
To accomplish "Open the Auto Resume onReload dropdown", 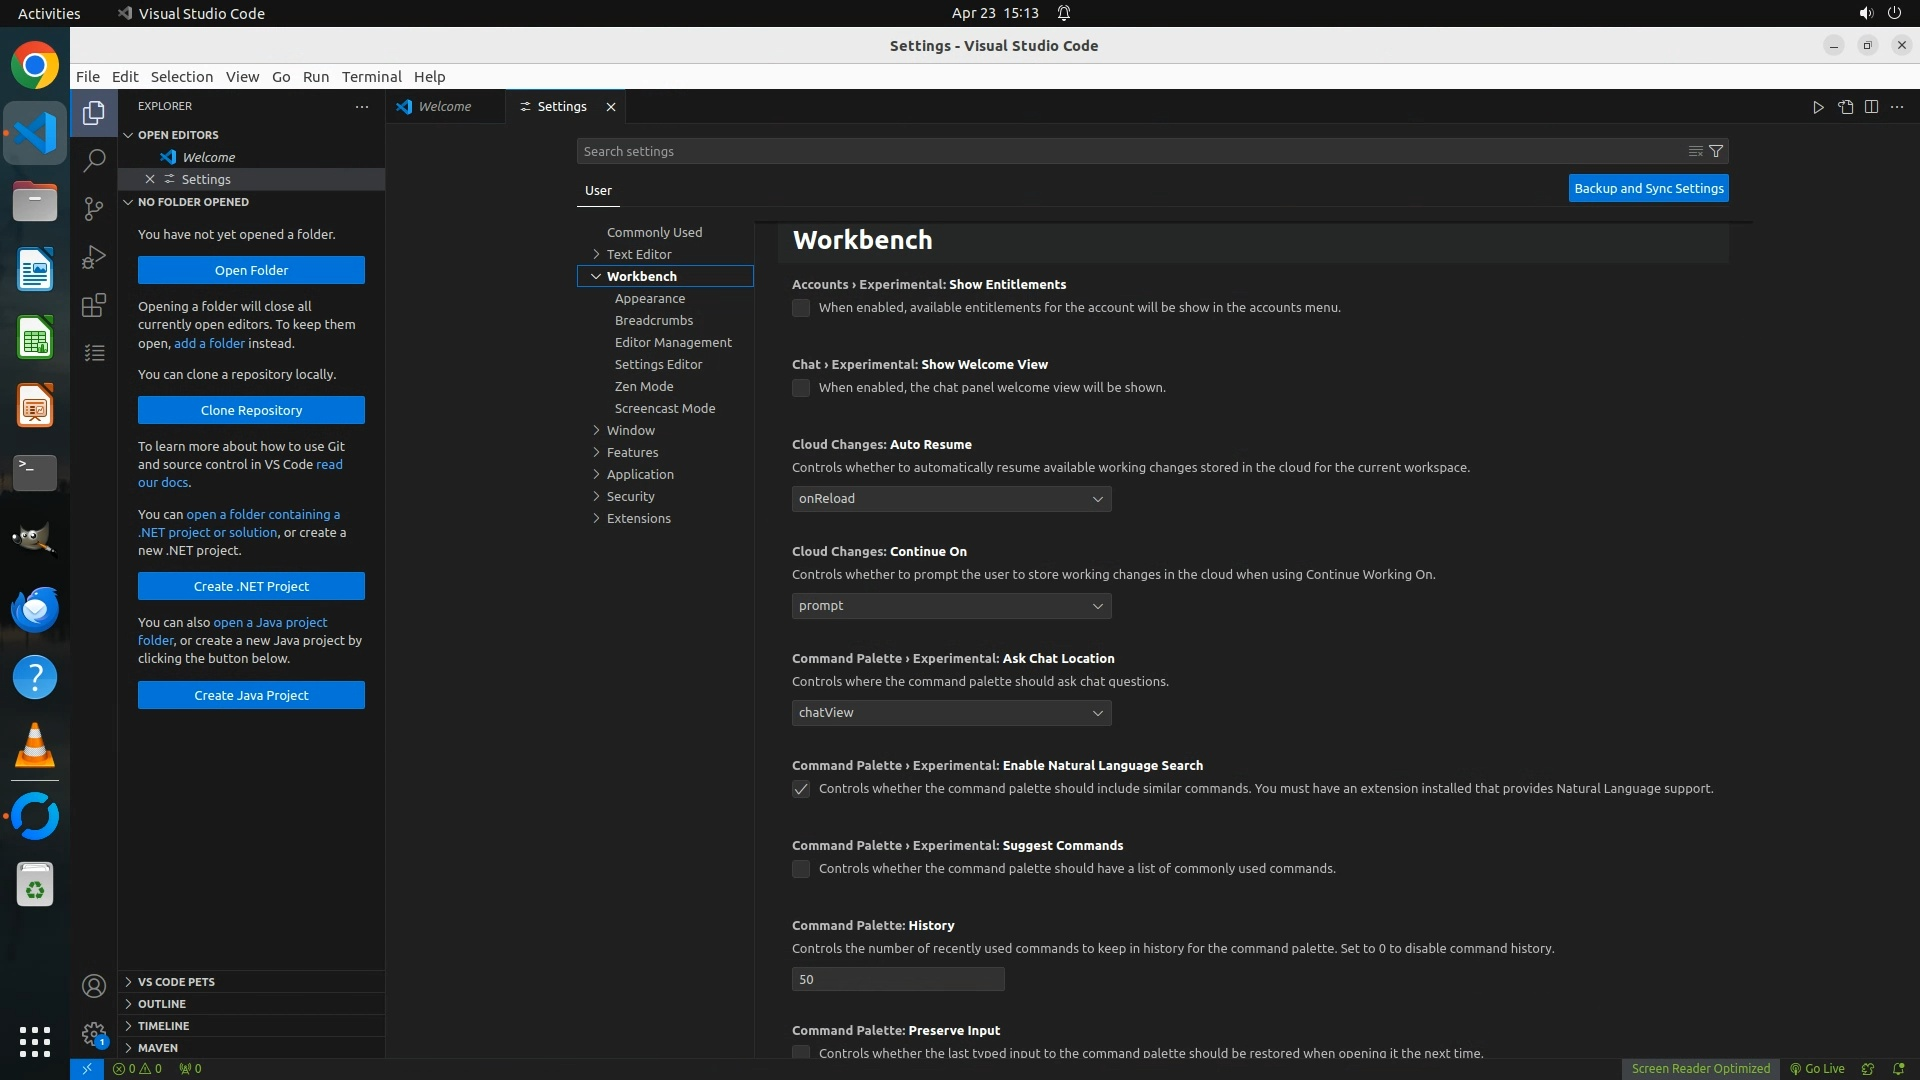I will [951, 499].
